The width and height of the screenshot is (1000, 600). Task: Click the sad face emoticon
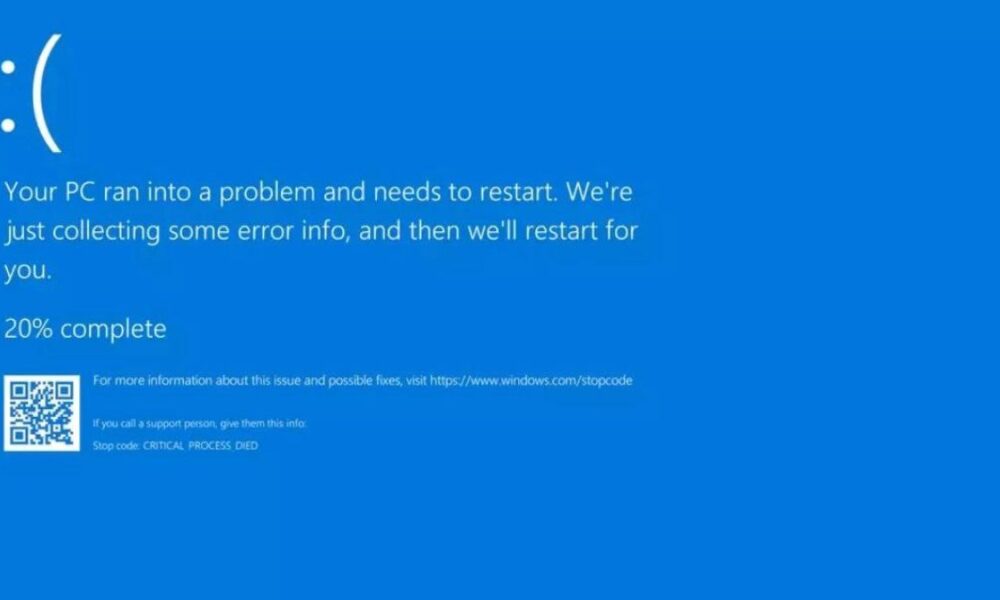pyautogui.click(x=31, y=93)
